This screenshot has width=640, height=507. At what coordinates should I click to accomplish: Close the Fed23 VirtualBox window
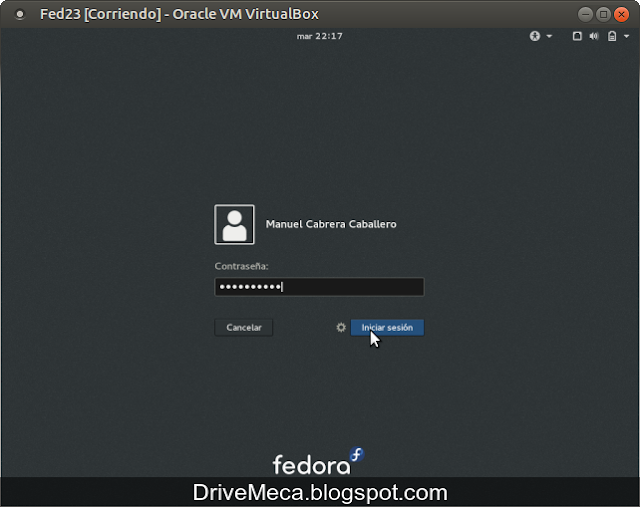(621, 15)
